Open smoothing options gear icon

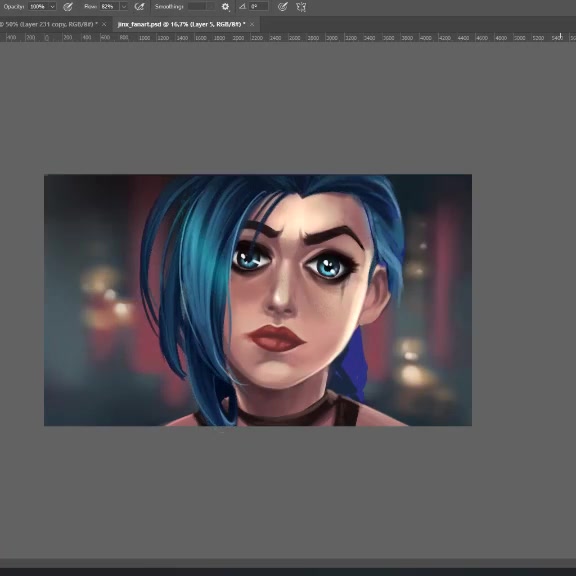(225, 7)
